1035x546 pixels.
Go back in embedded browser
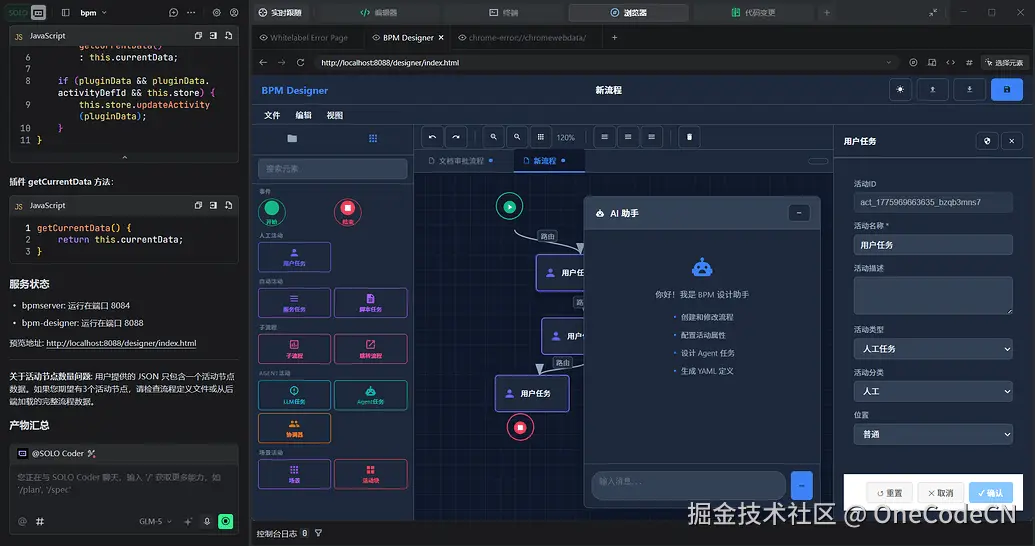(263, 63)
